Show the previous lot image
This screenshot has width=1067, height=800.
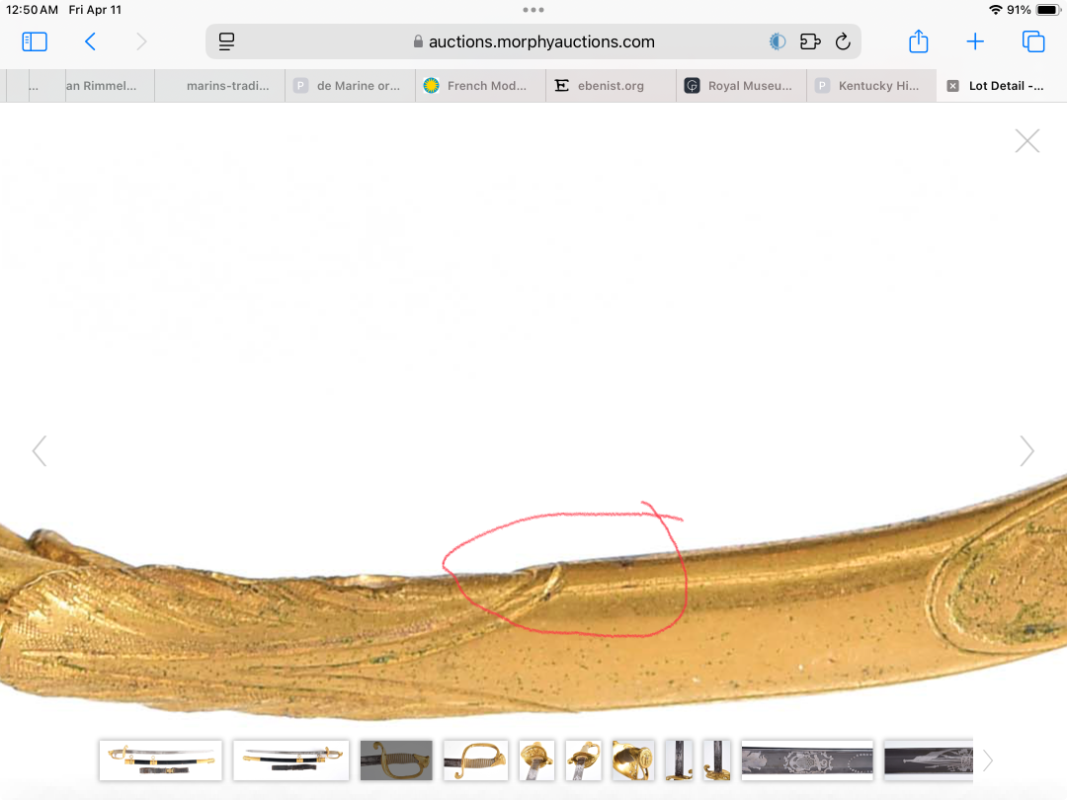pos(39,451)
